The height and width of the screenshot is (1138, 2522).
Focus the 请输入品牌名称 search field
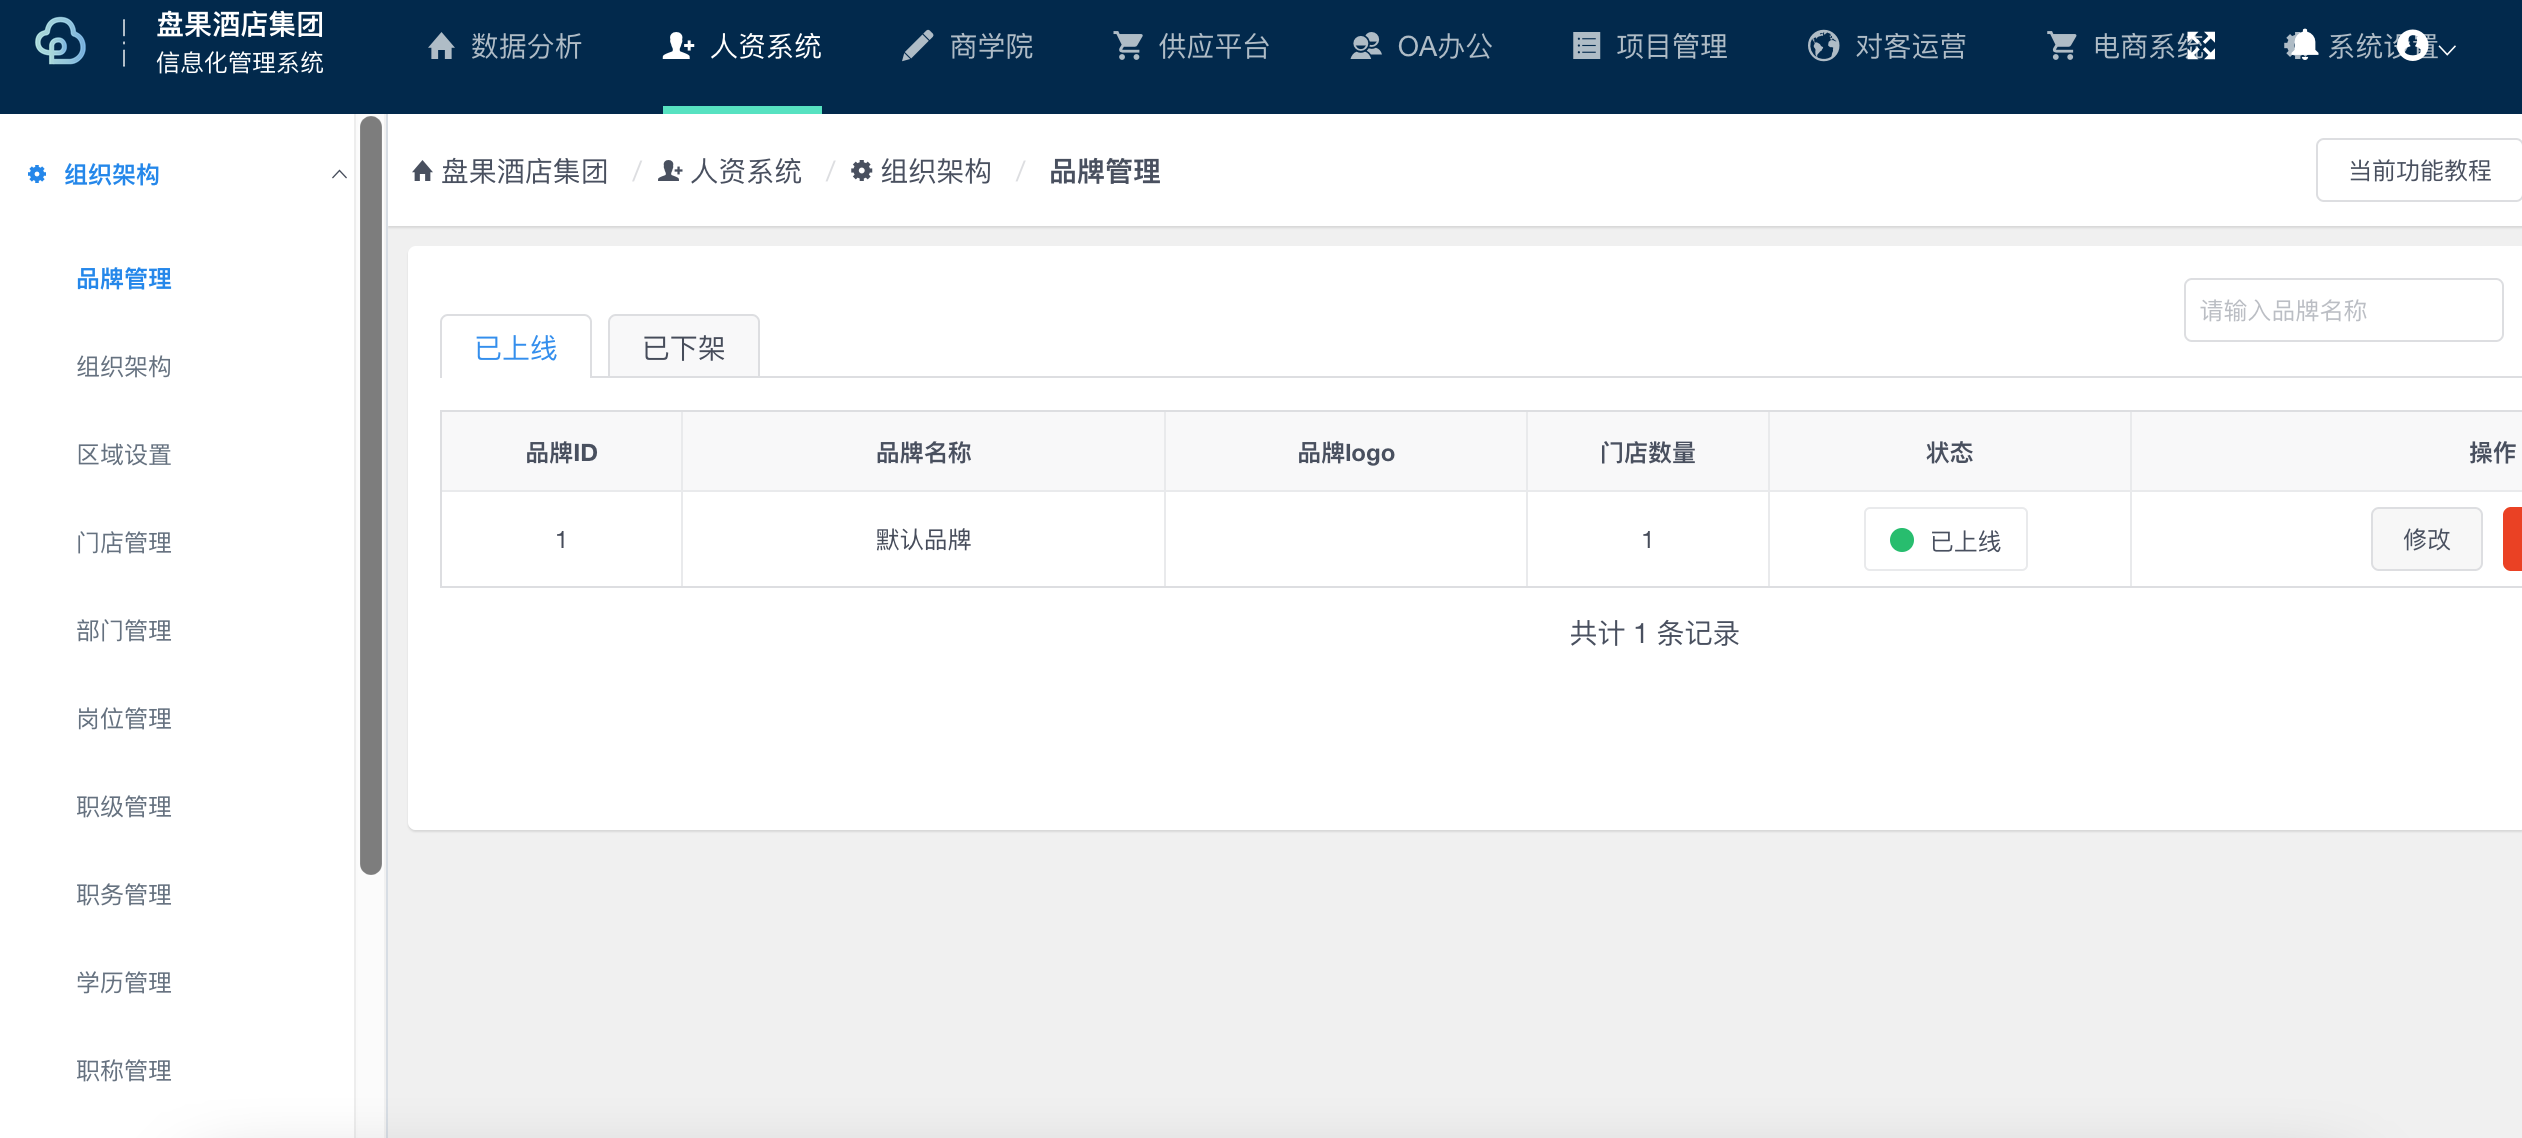point(2343,310)
